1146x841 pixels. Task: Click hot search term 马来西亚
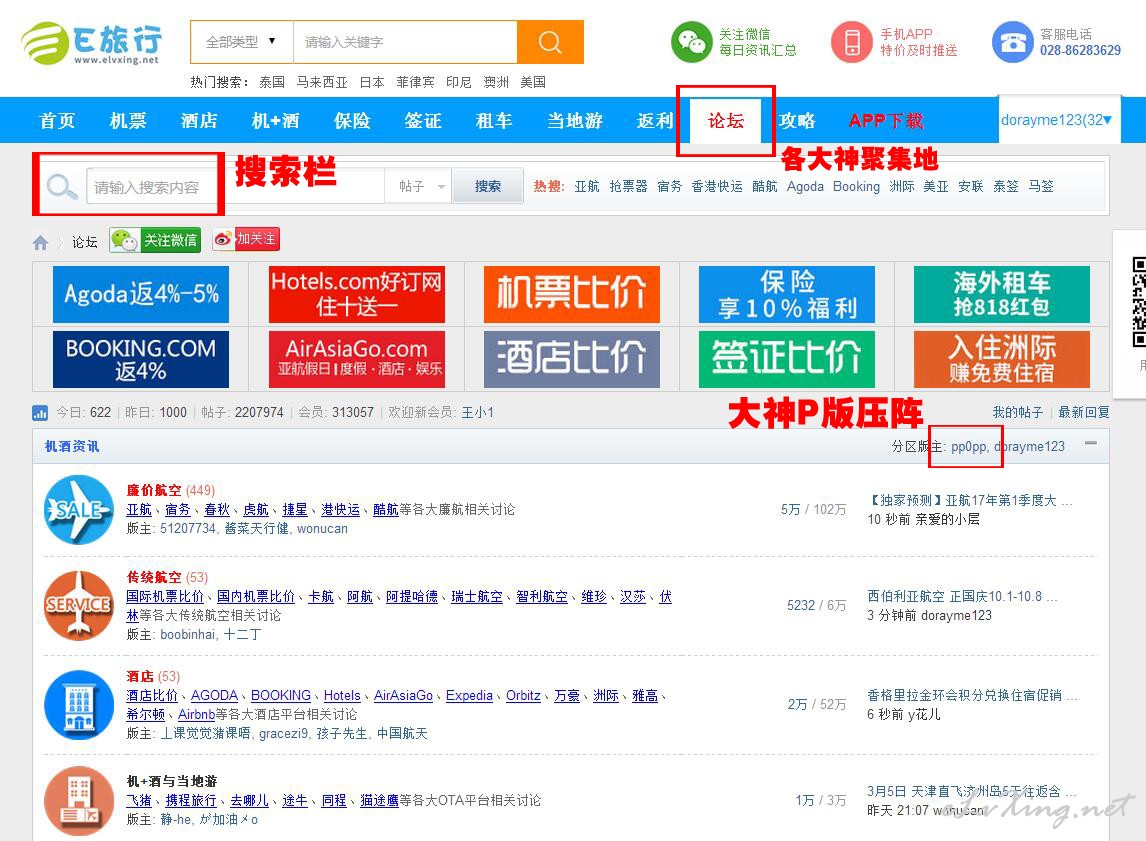coord(322,82)
